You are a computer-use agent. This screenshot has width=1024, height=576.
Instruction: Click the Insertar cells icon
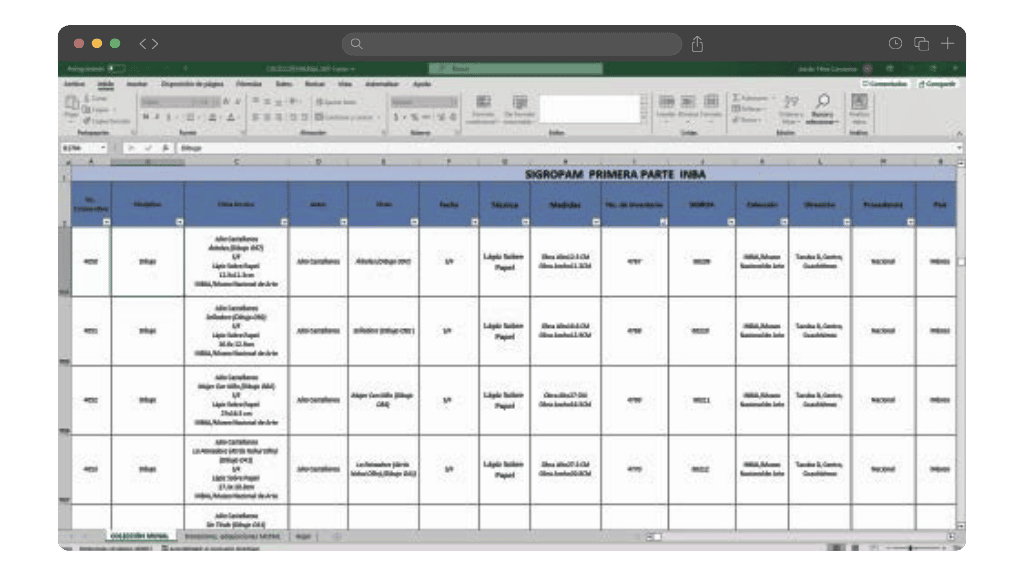[666, 101]
